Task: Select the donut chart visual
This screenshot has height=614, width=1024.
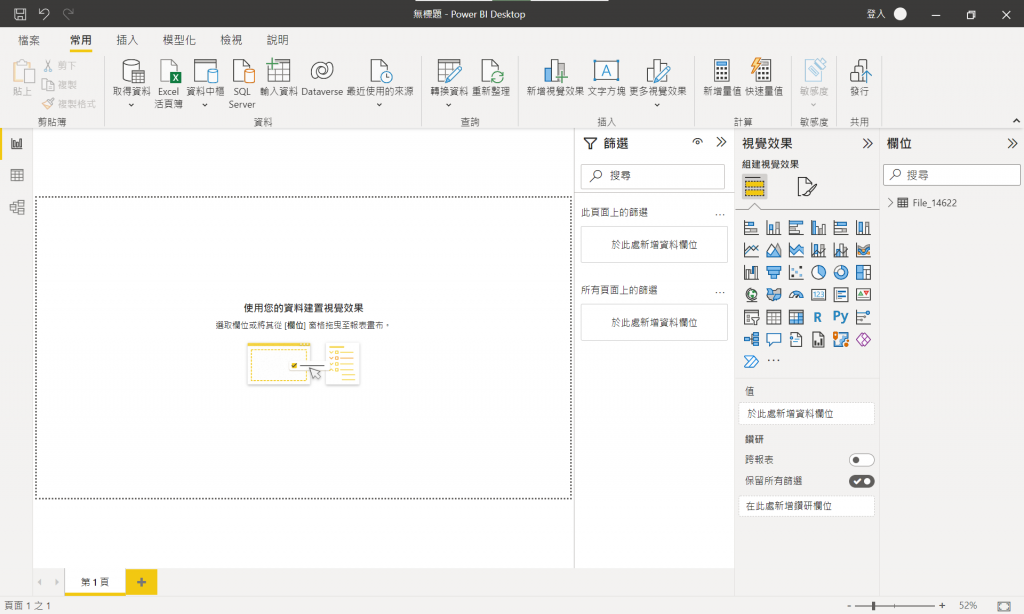Action: tap(840, 272)
